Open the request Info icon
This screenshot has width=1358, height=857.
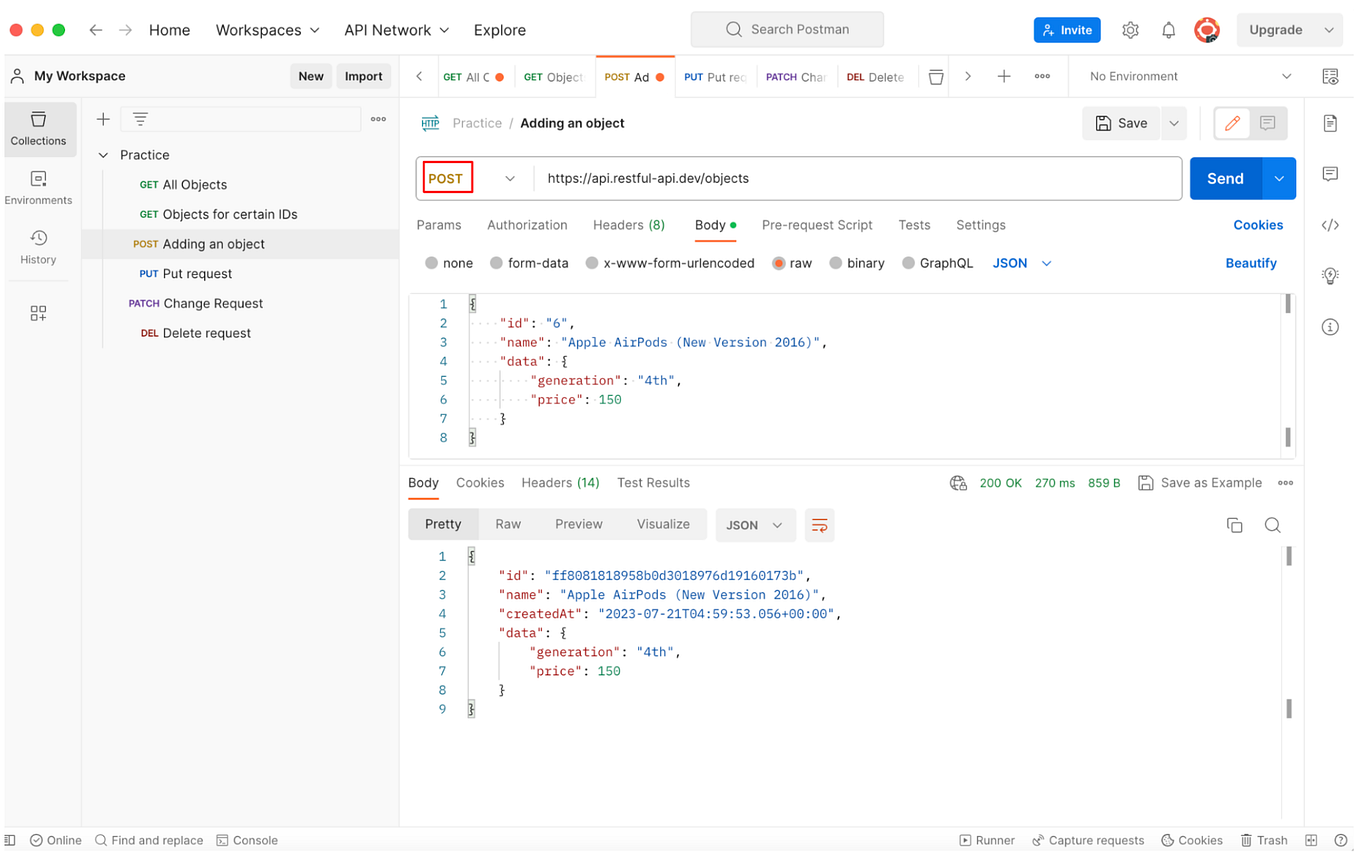(x=1330, y=327)
